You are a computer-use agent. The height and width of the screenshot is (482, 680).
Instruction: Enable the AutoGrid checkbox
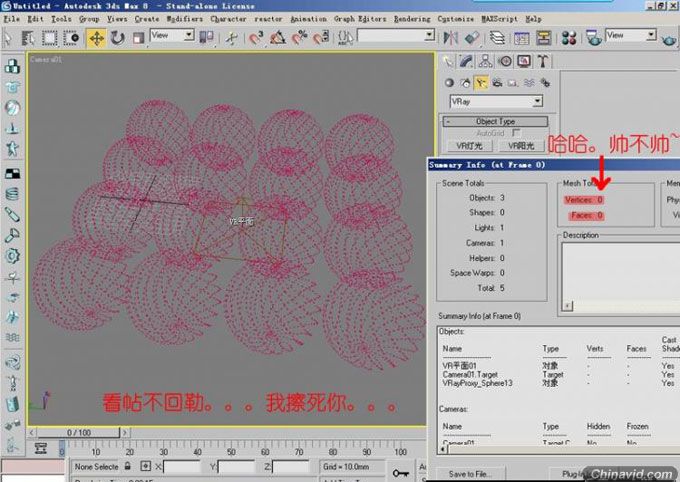point(516,133)
